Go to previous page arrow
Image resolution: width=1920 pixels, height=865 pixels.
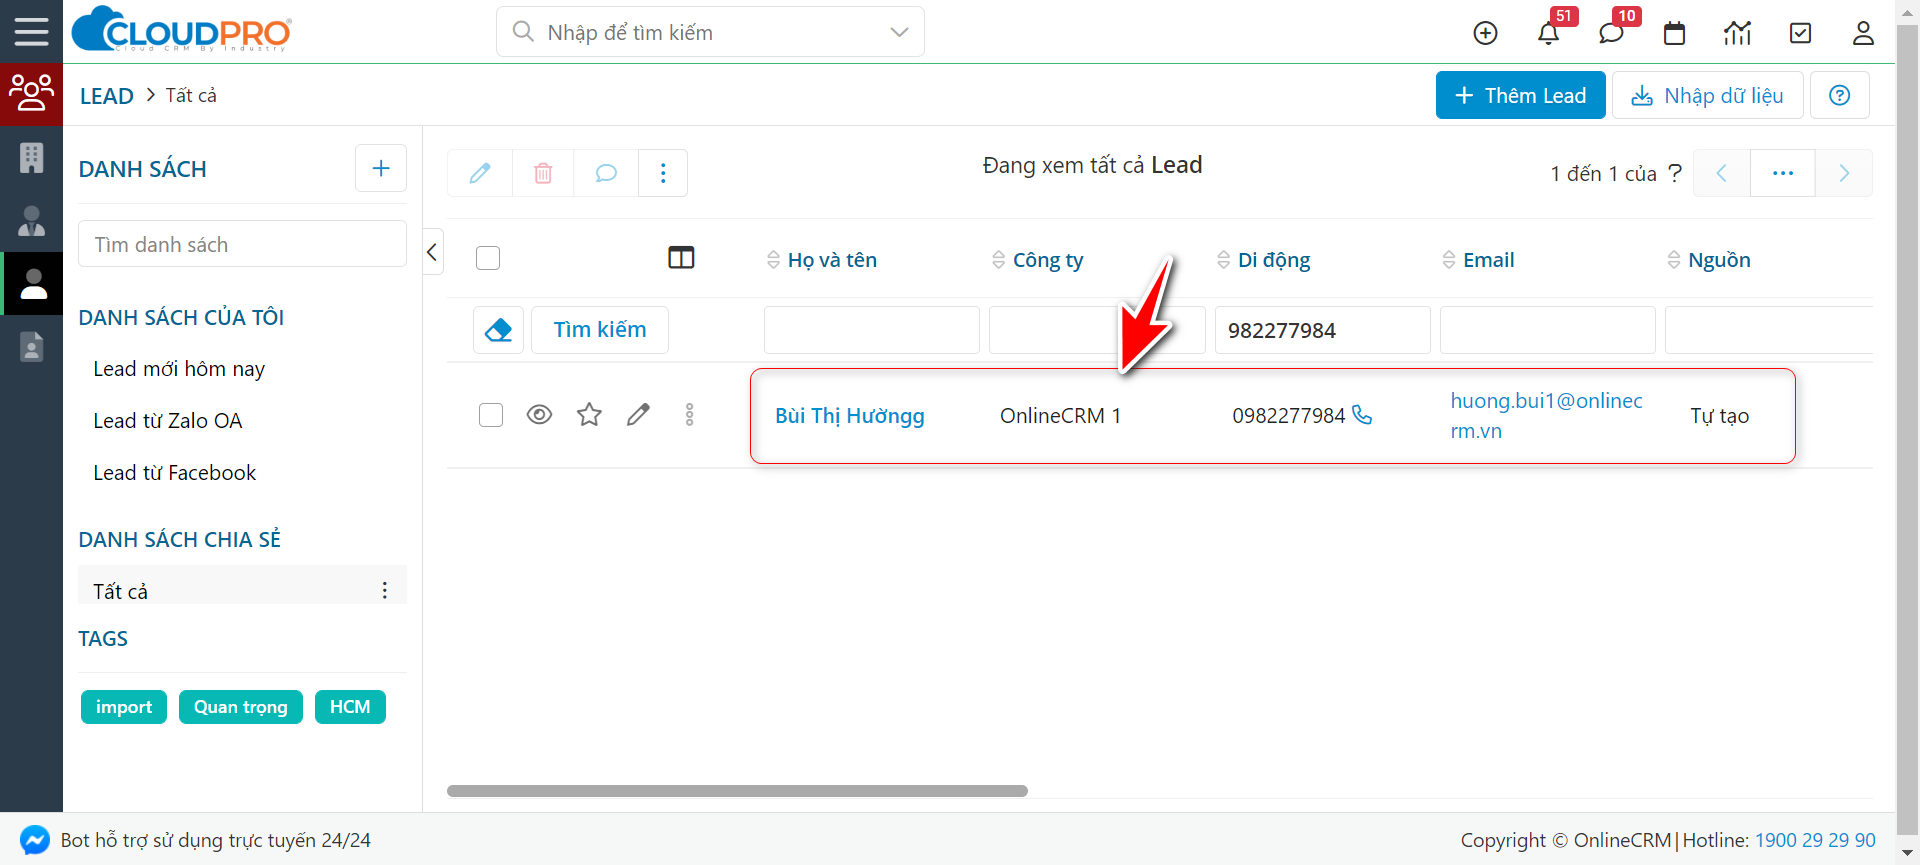pos(1722,173)
